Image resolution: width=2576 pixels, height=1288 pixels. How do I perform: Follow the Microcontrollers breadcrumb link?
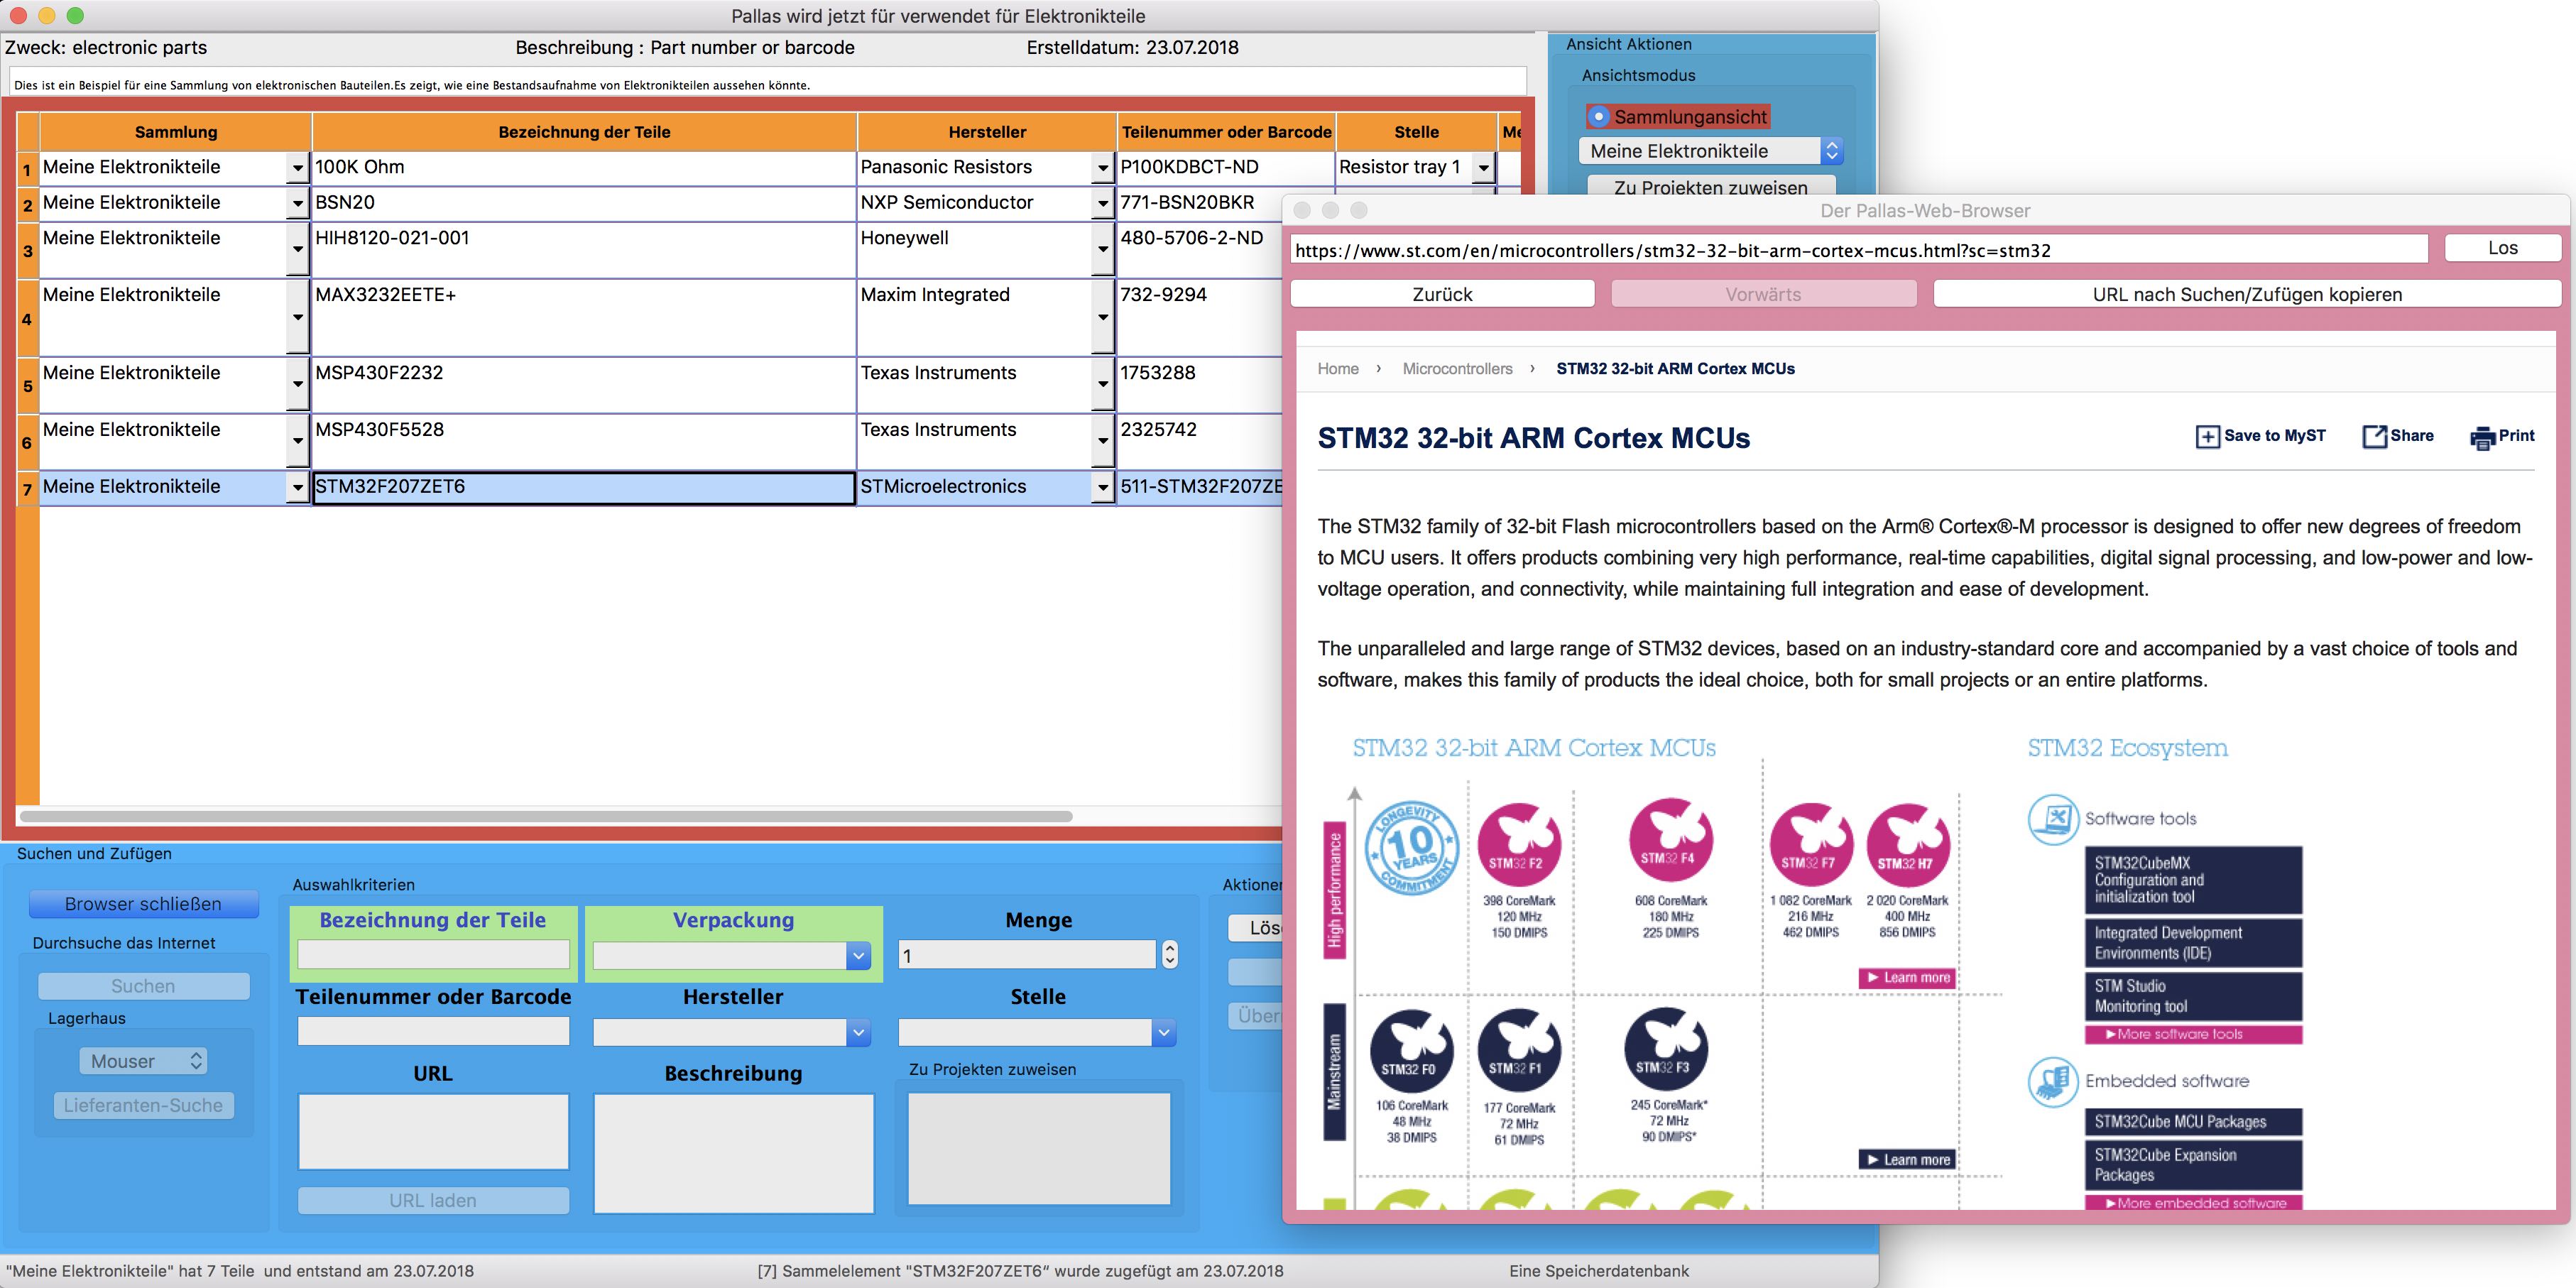(1457, 369)
